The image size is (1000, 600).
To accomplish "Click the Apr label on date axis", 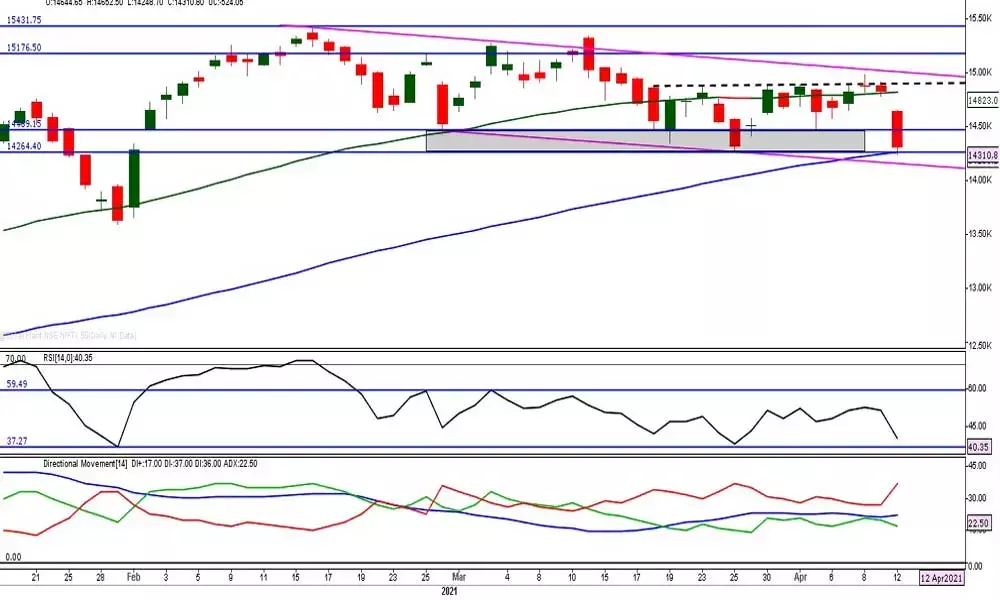I will (800, 577).
